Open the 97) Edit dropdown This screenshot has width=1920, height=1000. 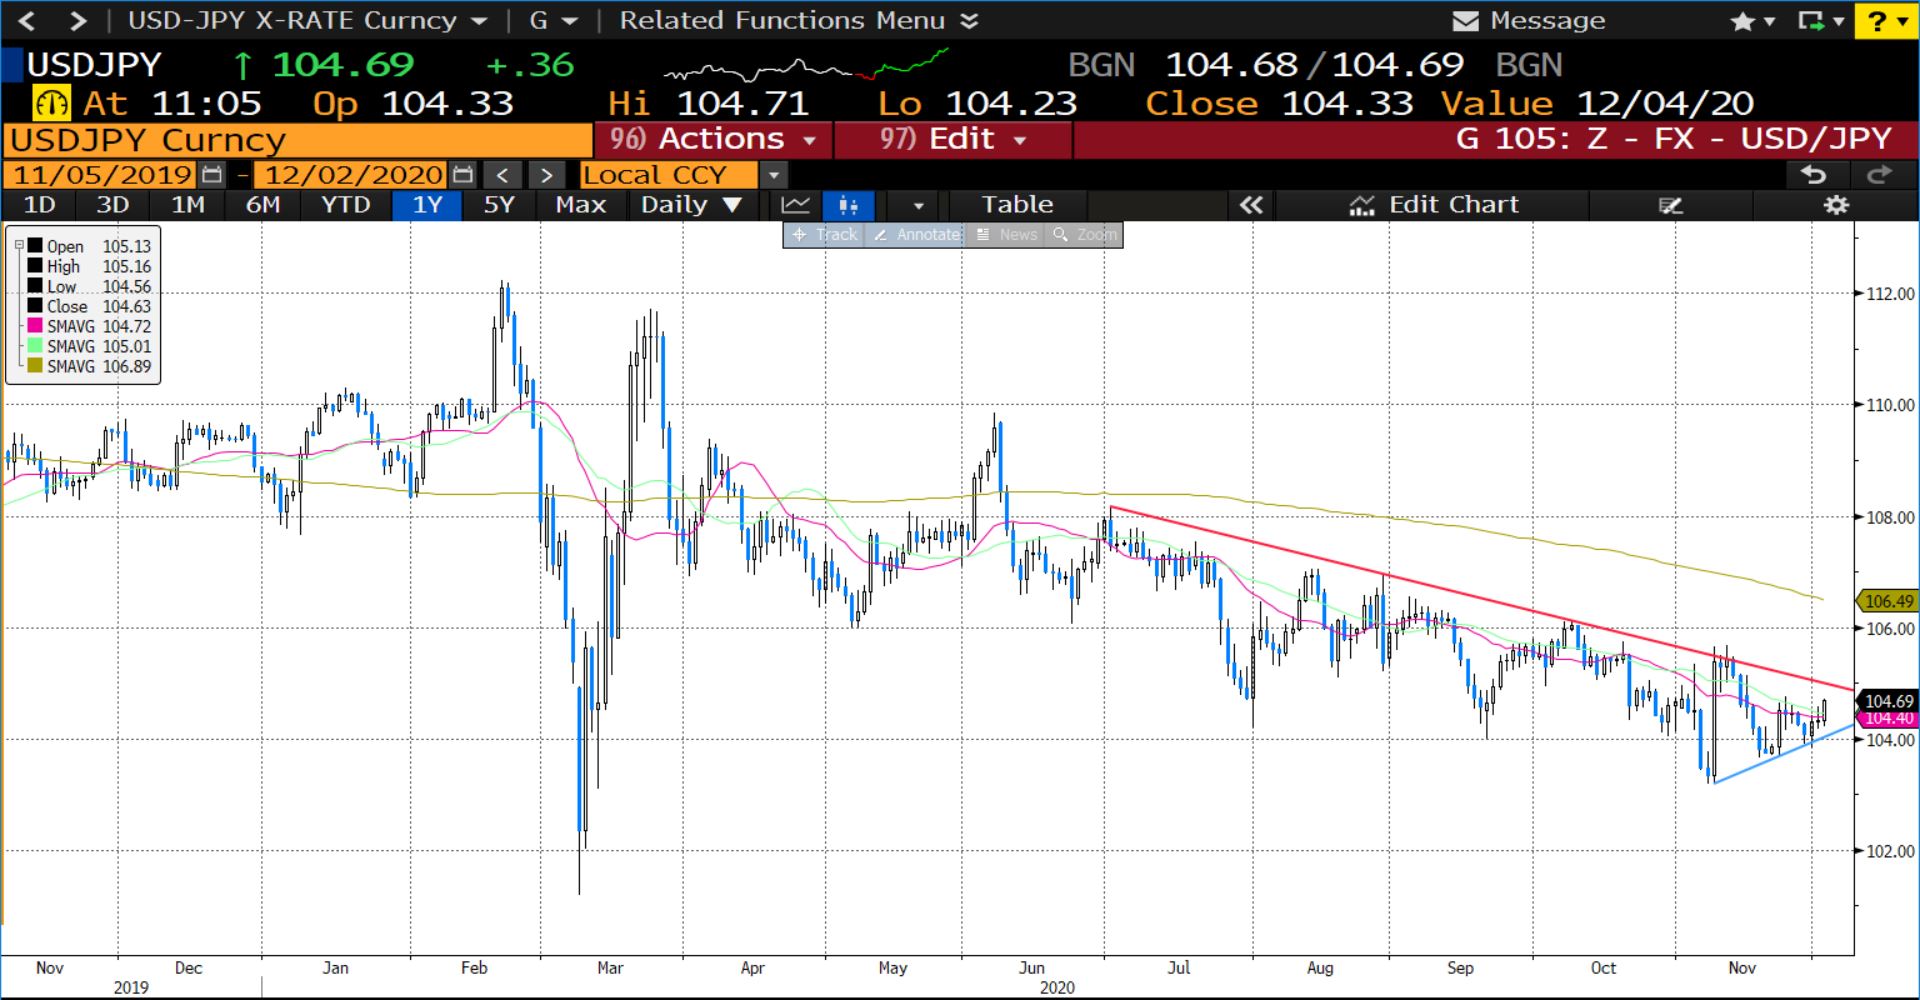[953, 139]
